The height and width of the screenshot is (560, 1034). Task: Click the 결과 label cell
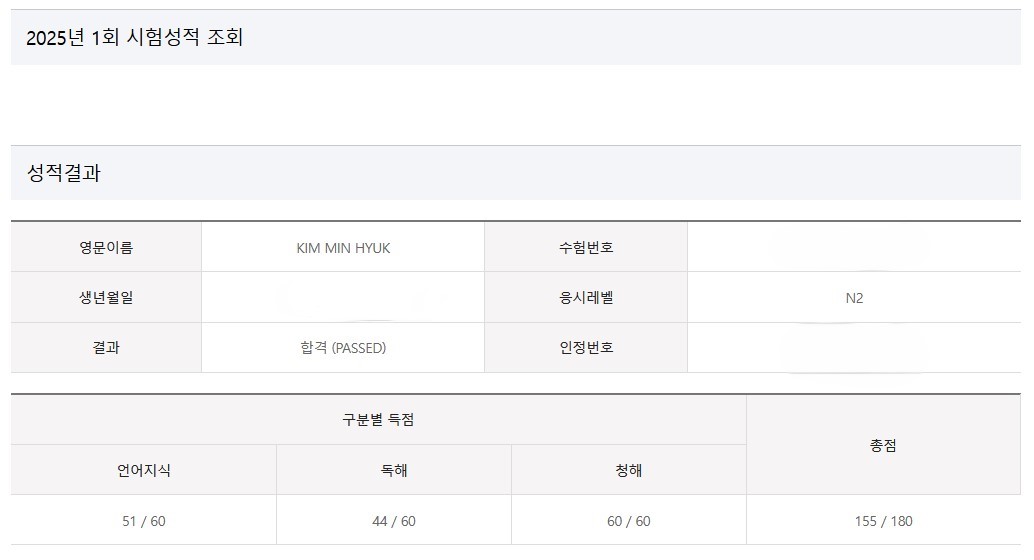click(x=106, y=348)
